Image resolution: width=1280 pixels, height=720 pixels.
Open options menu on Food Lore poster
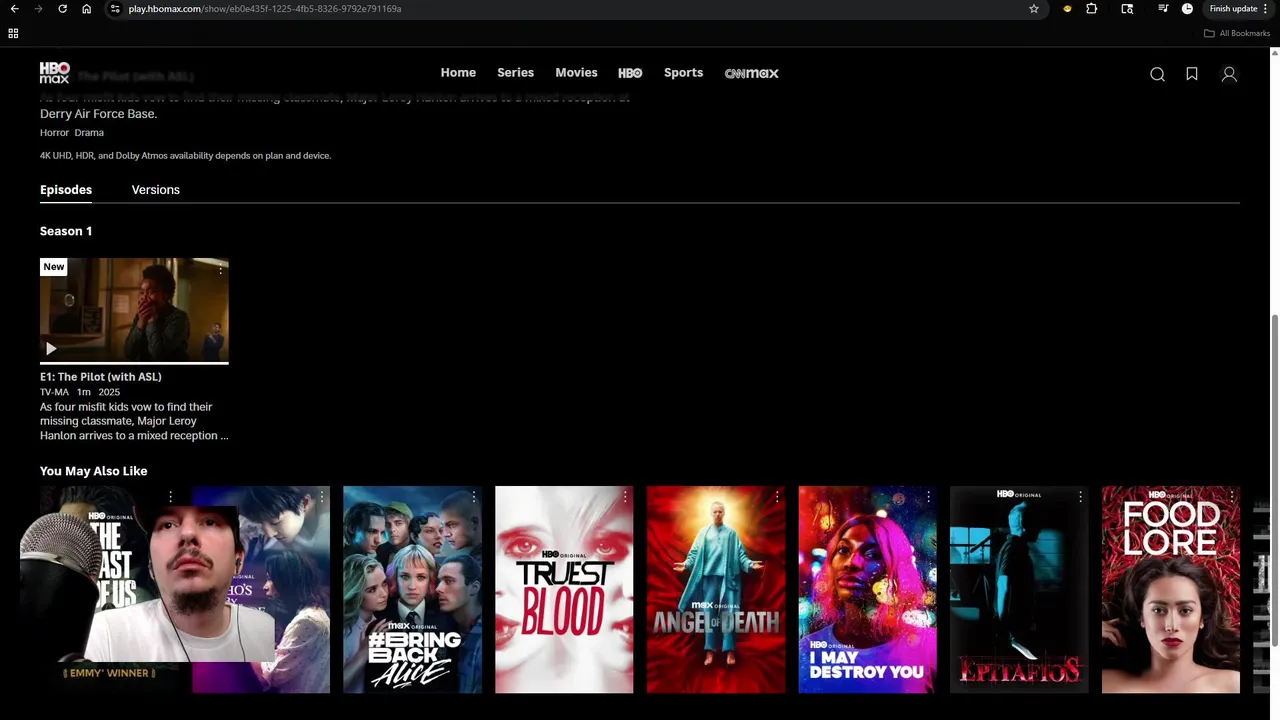(x=1232, y=497)
